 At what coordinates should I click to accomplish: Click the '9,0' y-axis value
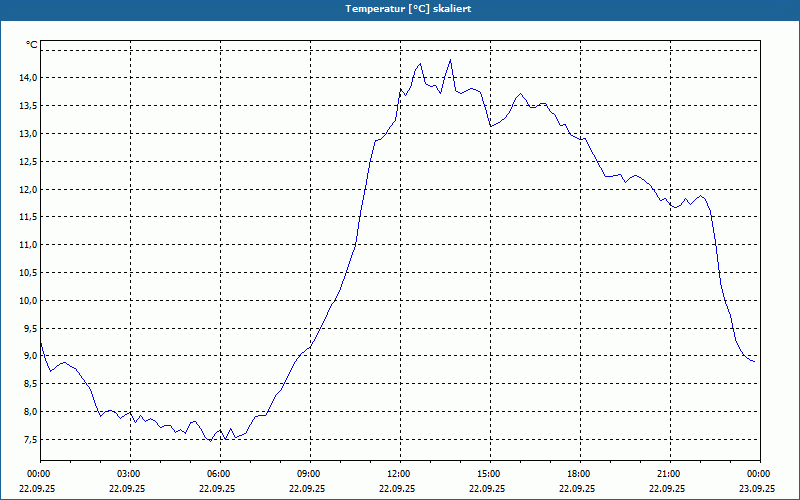(31, 356)
